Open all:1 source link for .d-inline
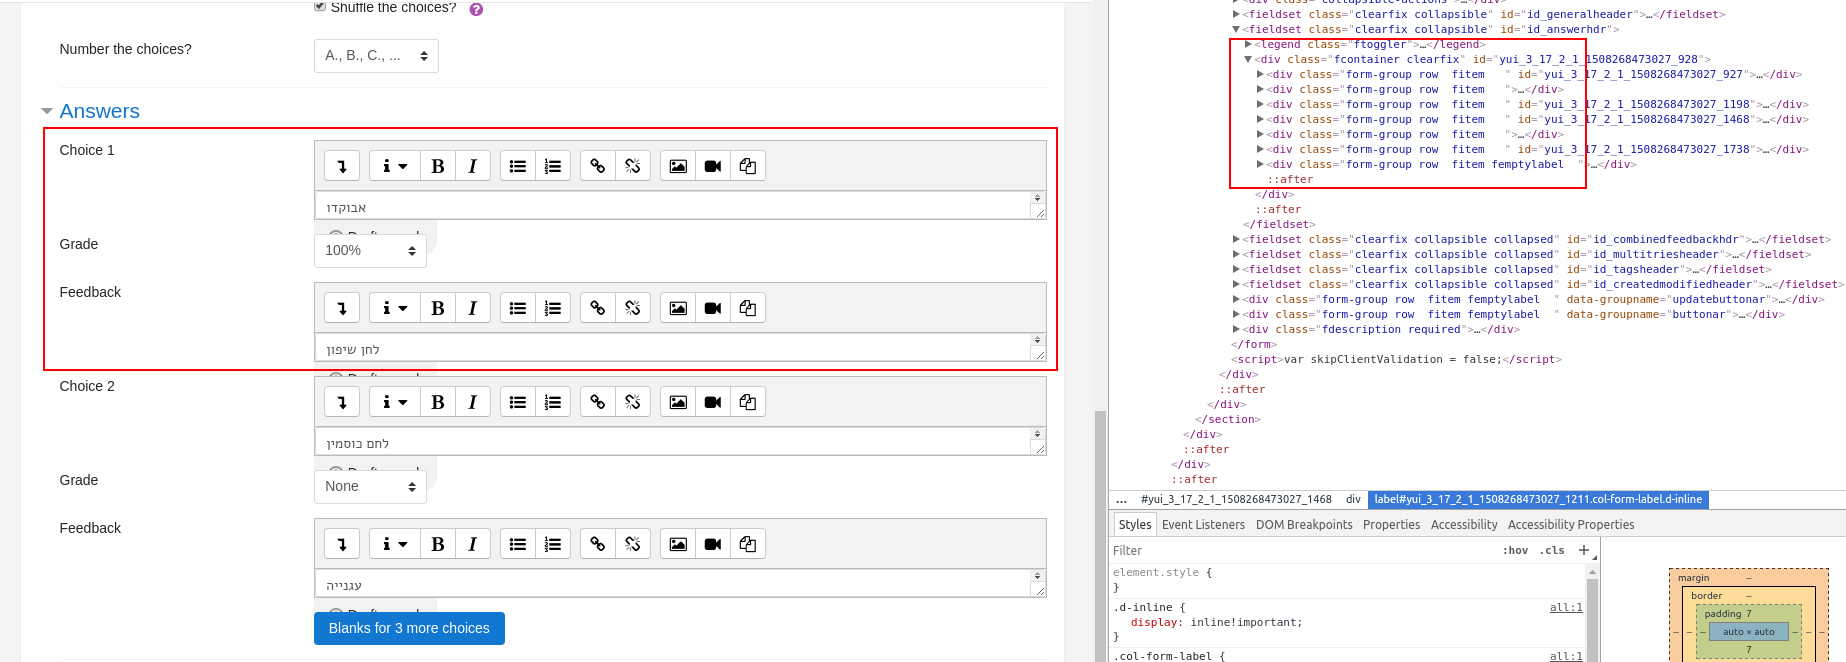 (x=1566, y=607)
